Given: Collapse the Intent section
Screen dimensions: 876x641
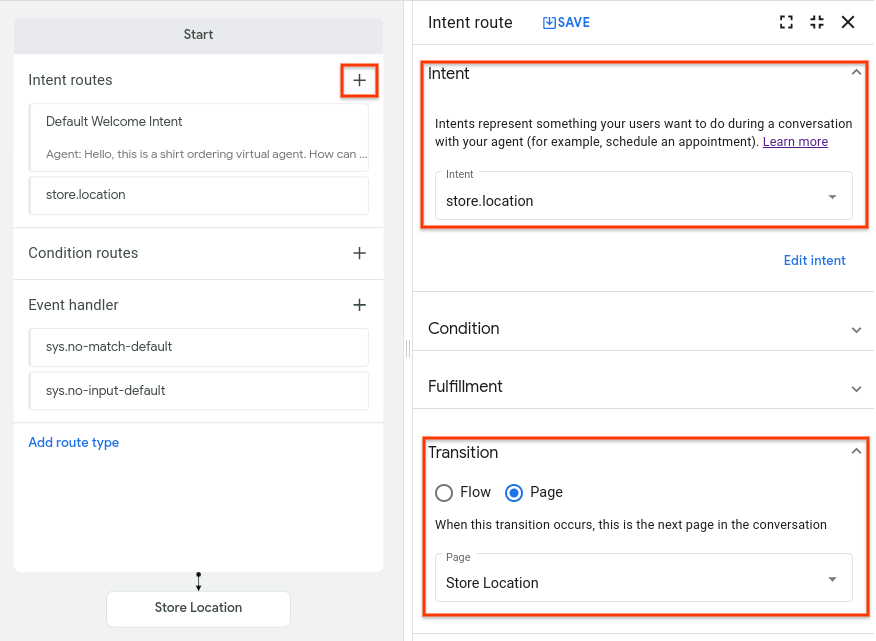Looking at the screenshot, I should (855, 72).
